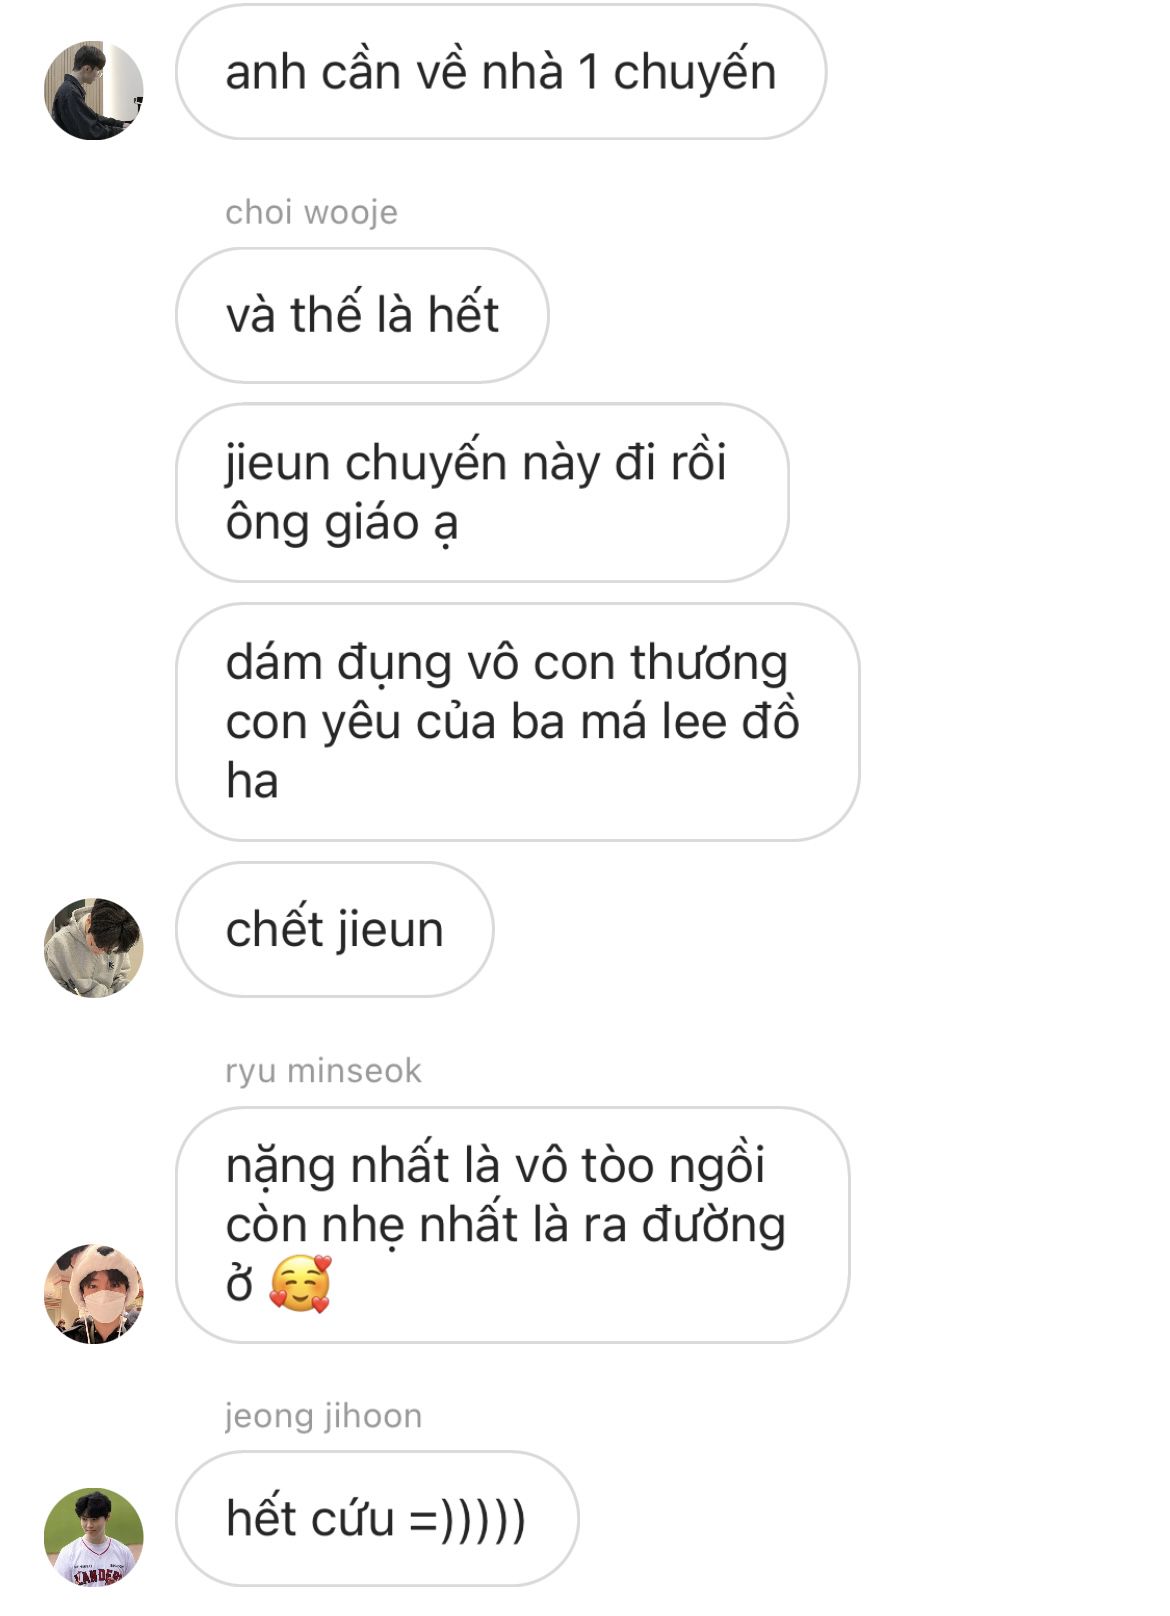Open ryu minseok sender name
This screenshot has width=1170, height=1616.
323,1070
